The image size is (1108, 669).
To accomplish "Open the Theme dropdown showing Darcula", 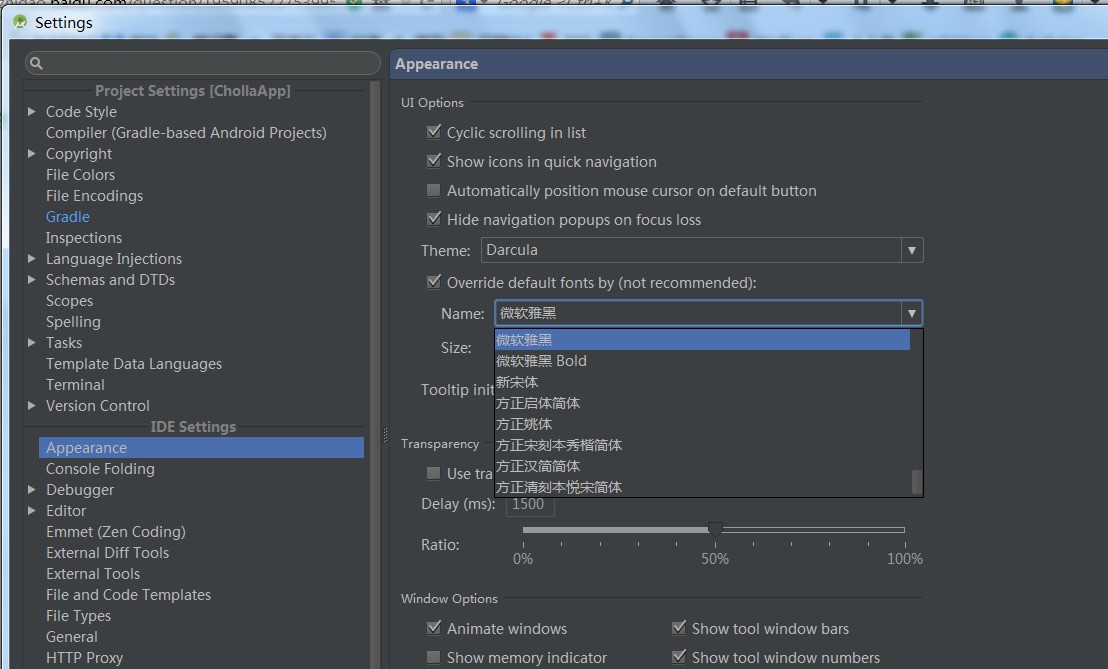I will (911, 250).
